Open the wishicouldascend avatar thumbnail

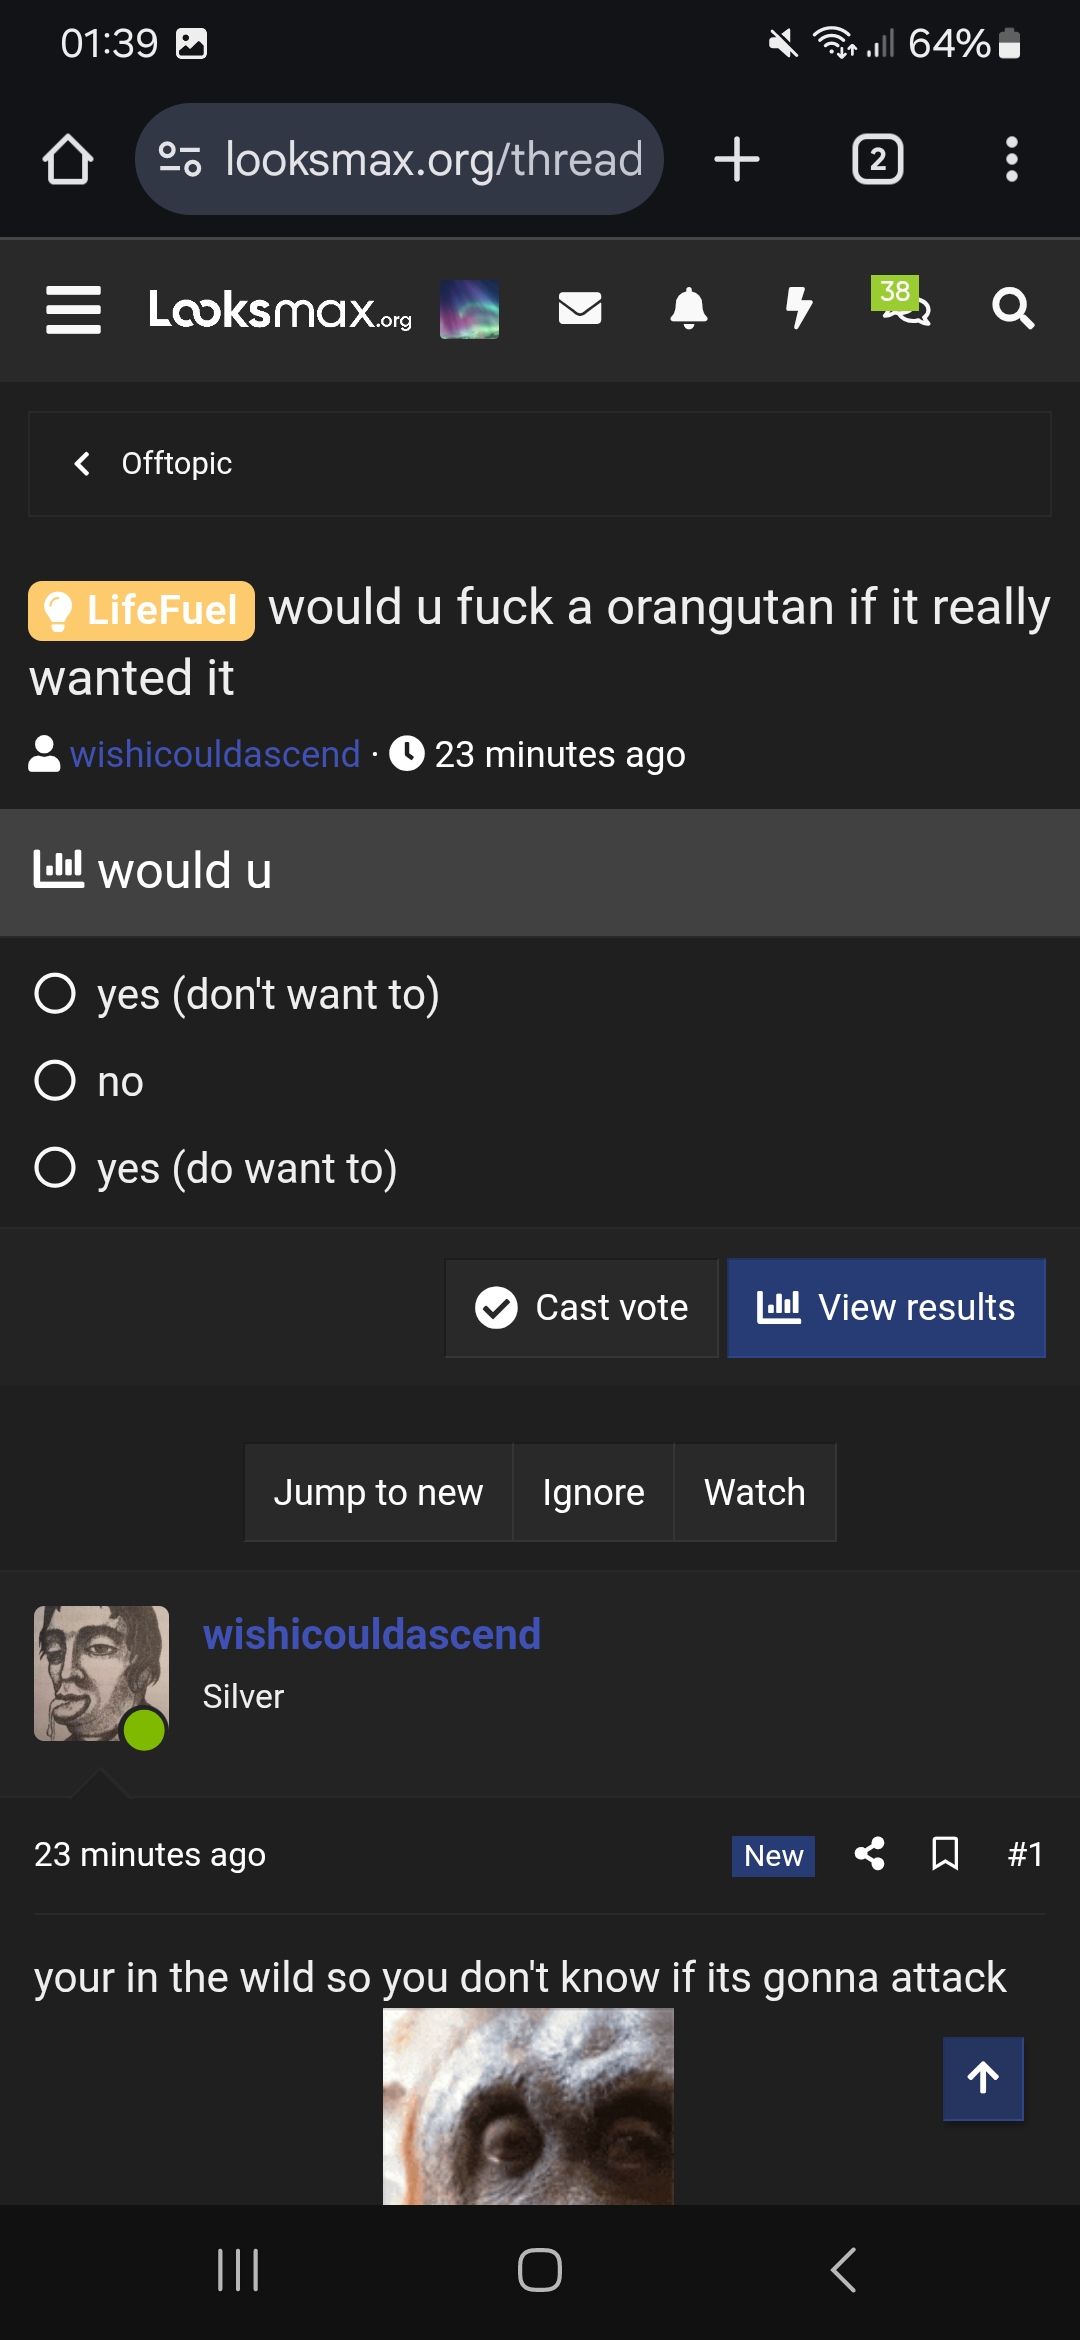tap(101, 1673)
